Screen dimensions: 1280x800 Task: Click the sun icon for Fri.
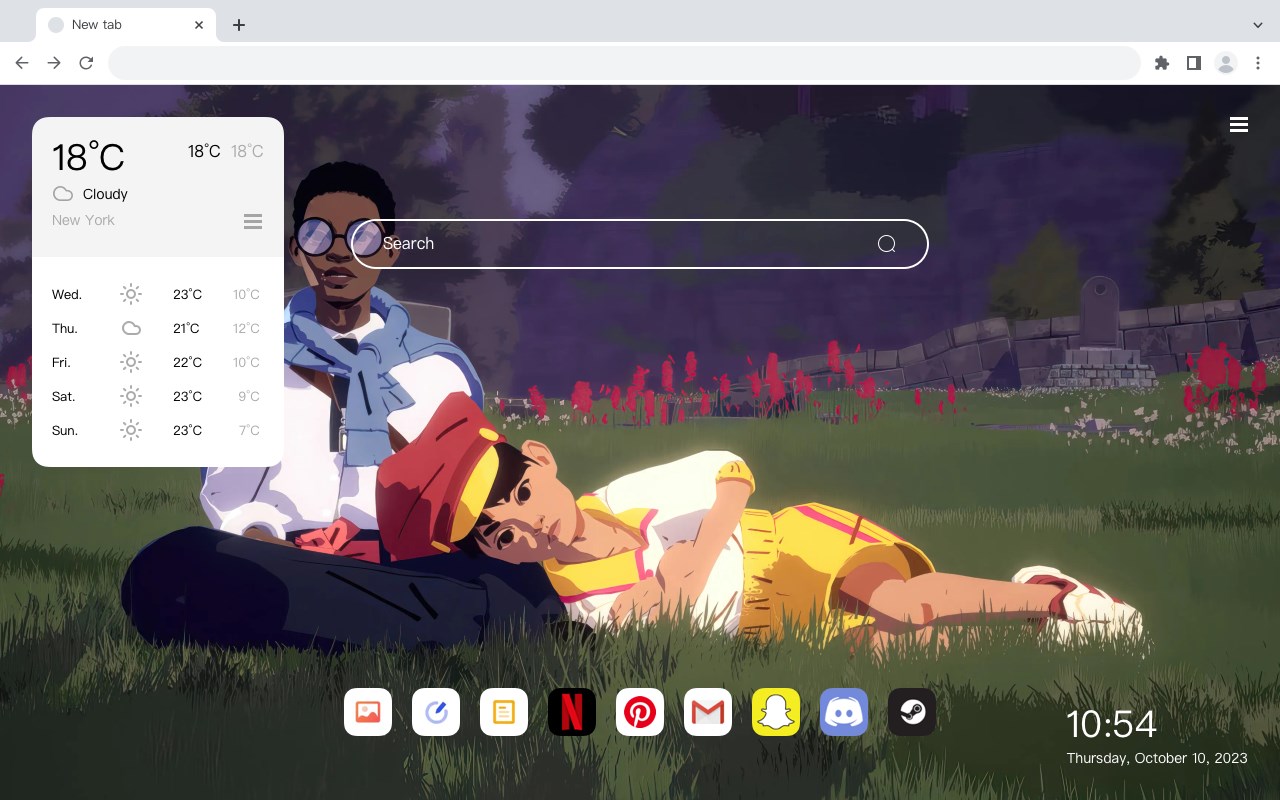click(x=131, y=362)
